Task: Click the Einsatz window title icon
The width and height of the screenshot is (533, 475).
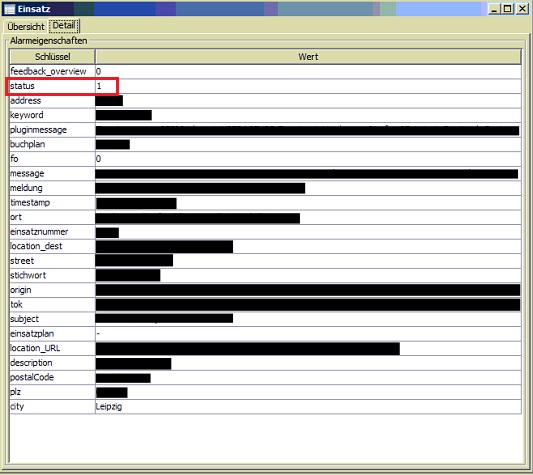Action: point(9,9)
